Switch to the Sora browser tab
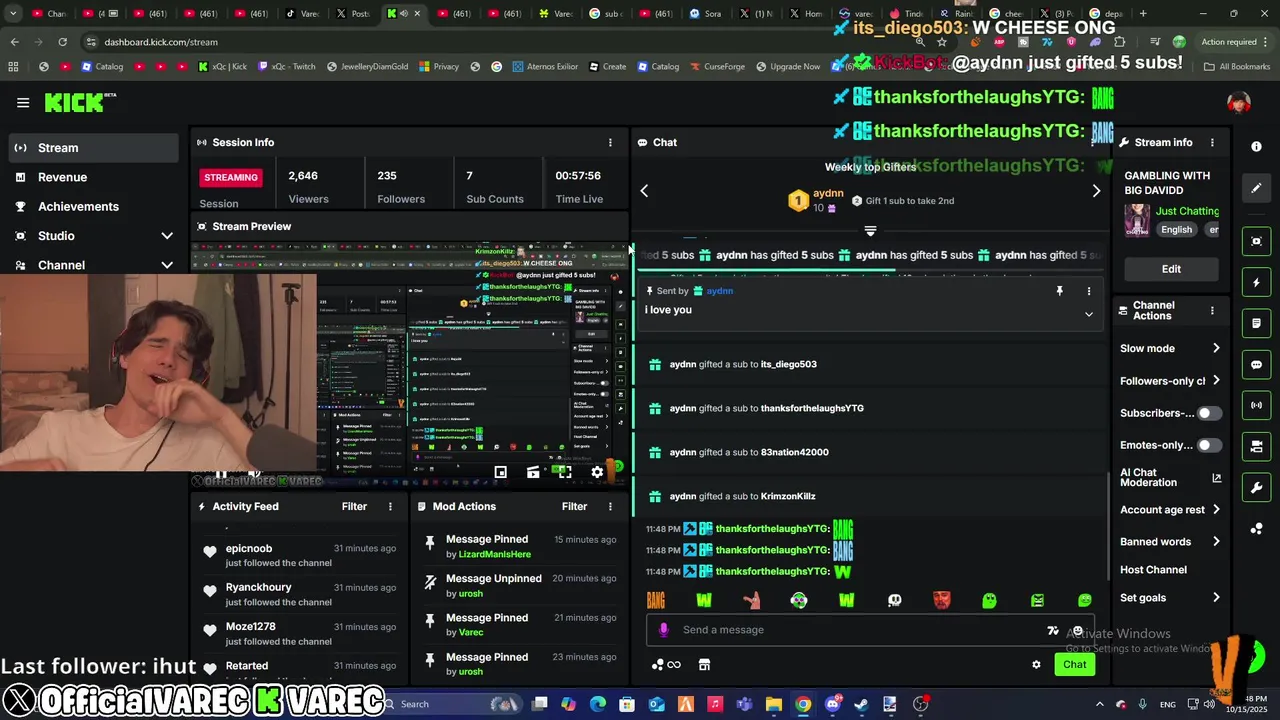Screen dimensions: 1280x720 [706, 14]
